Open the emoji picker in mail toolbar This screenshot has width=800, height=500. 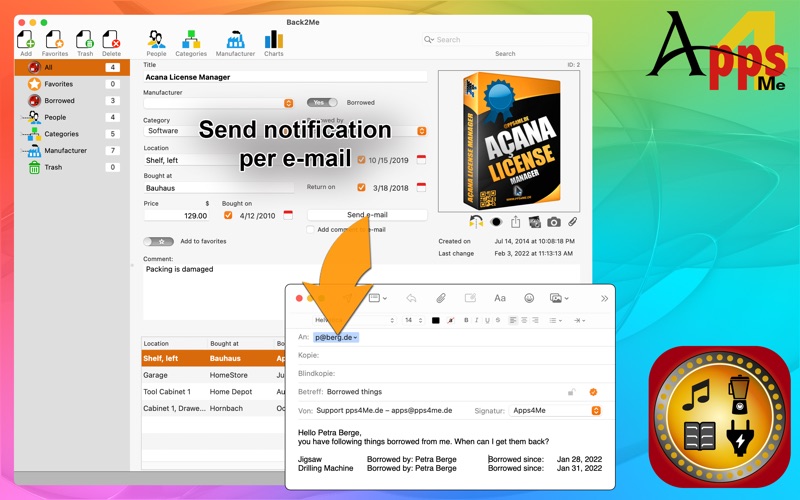pyautogui.click(x=529, y=298)
